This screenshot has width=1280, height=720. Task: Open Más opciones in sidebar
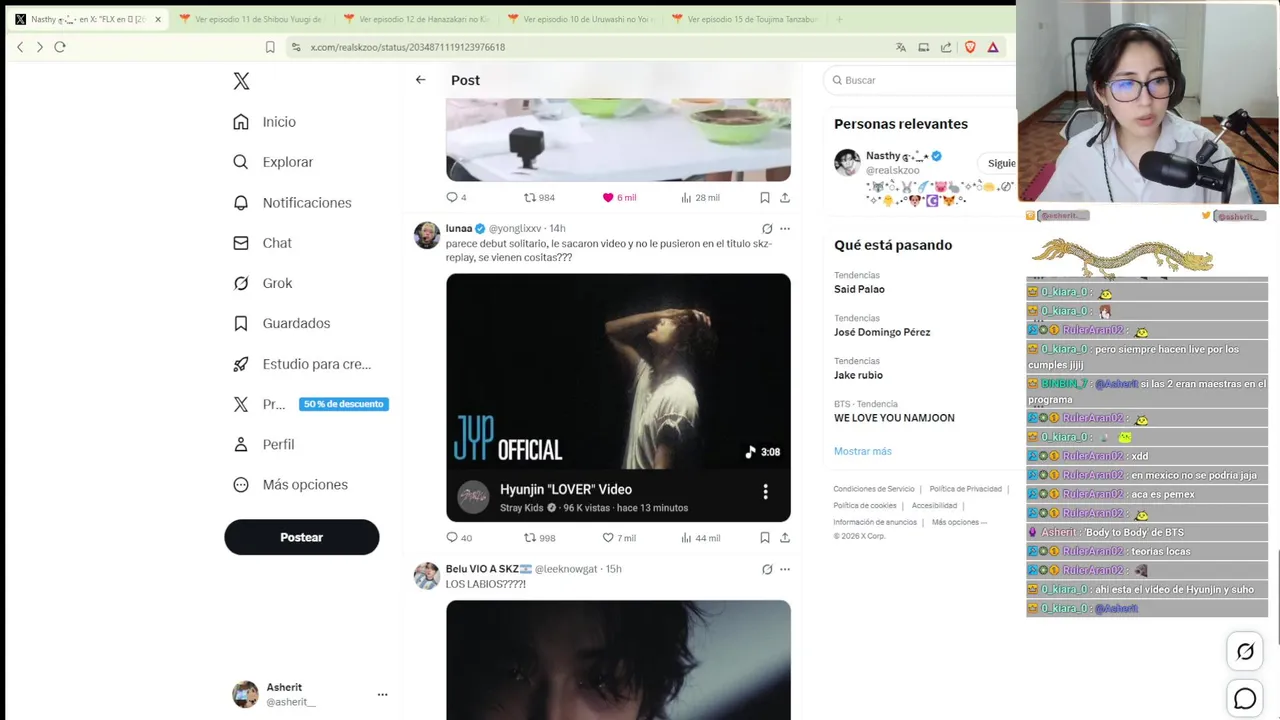tap(290, 484)
